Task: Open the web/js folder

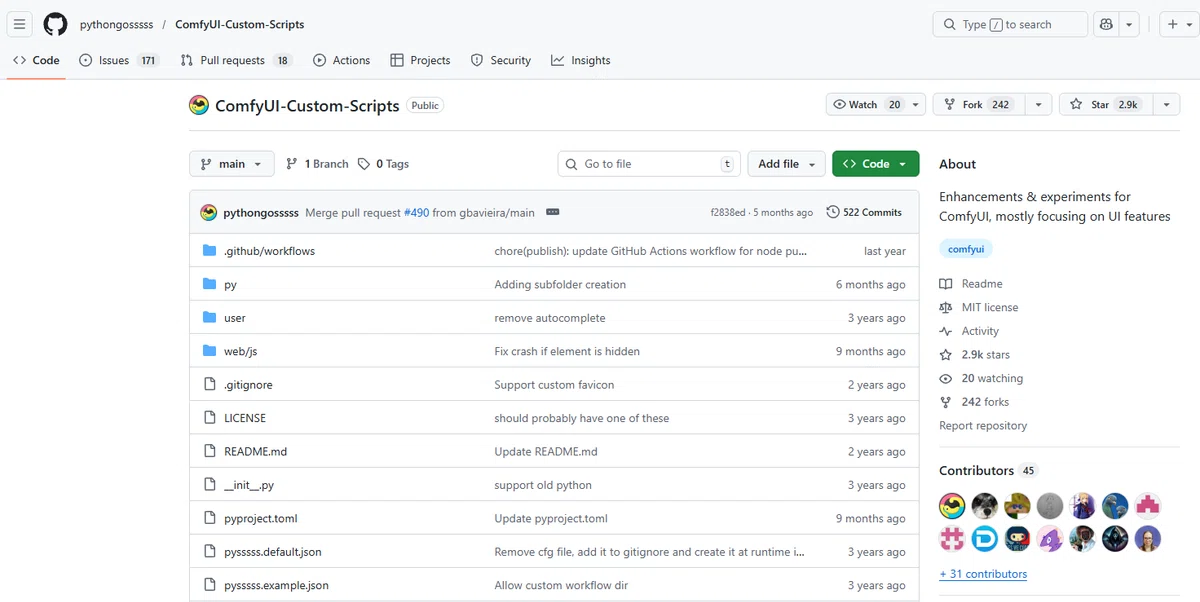Action: (x=240, y=352)
